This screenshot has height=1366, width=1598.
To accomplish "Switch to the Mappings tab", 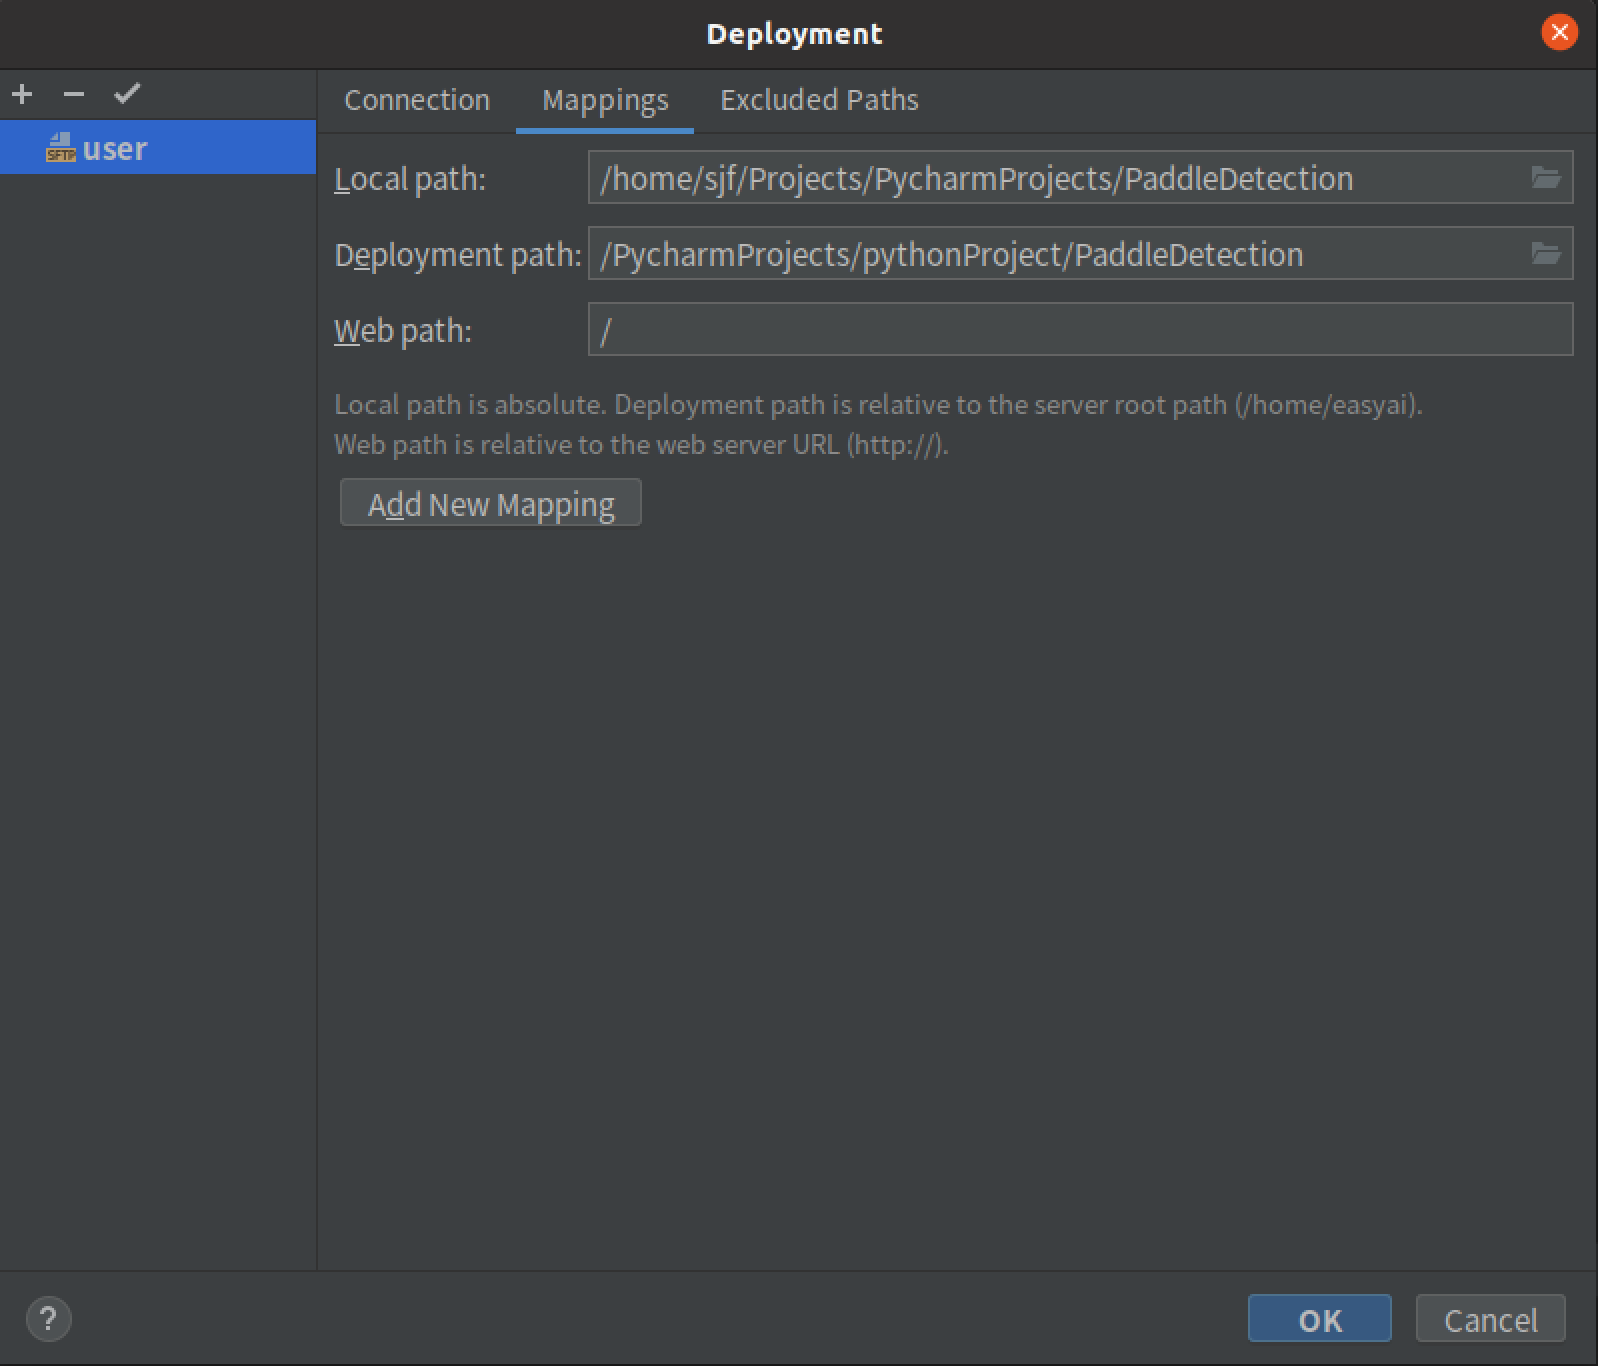I will pos(605,100).
